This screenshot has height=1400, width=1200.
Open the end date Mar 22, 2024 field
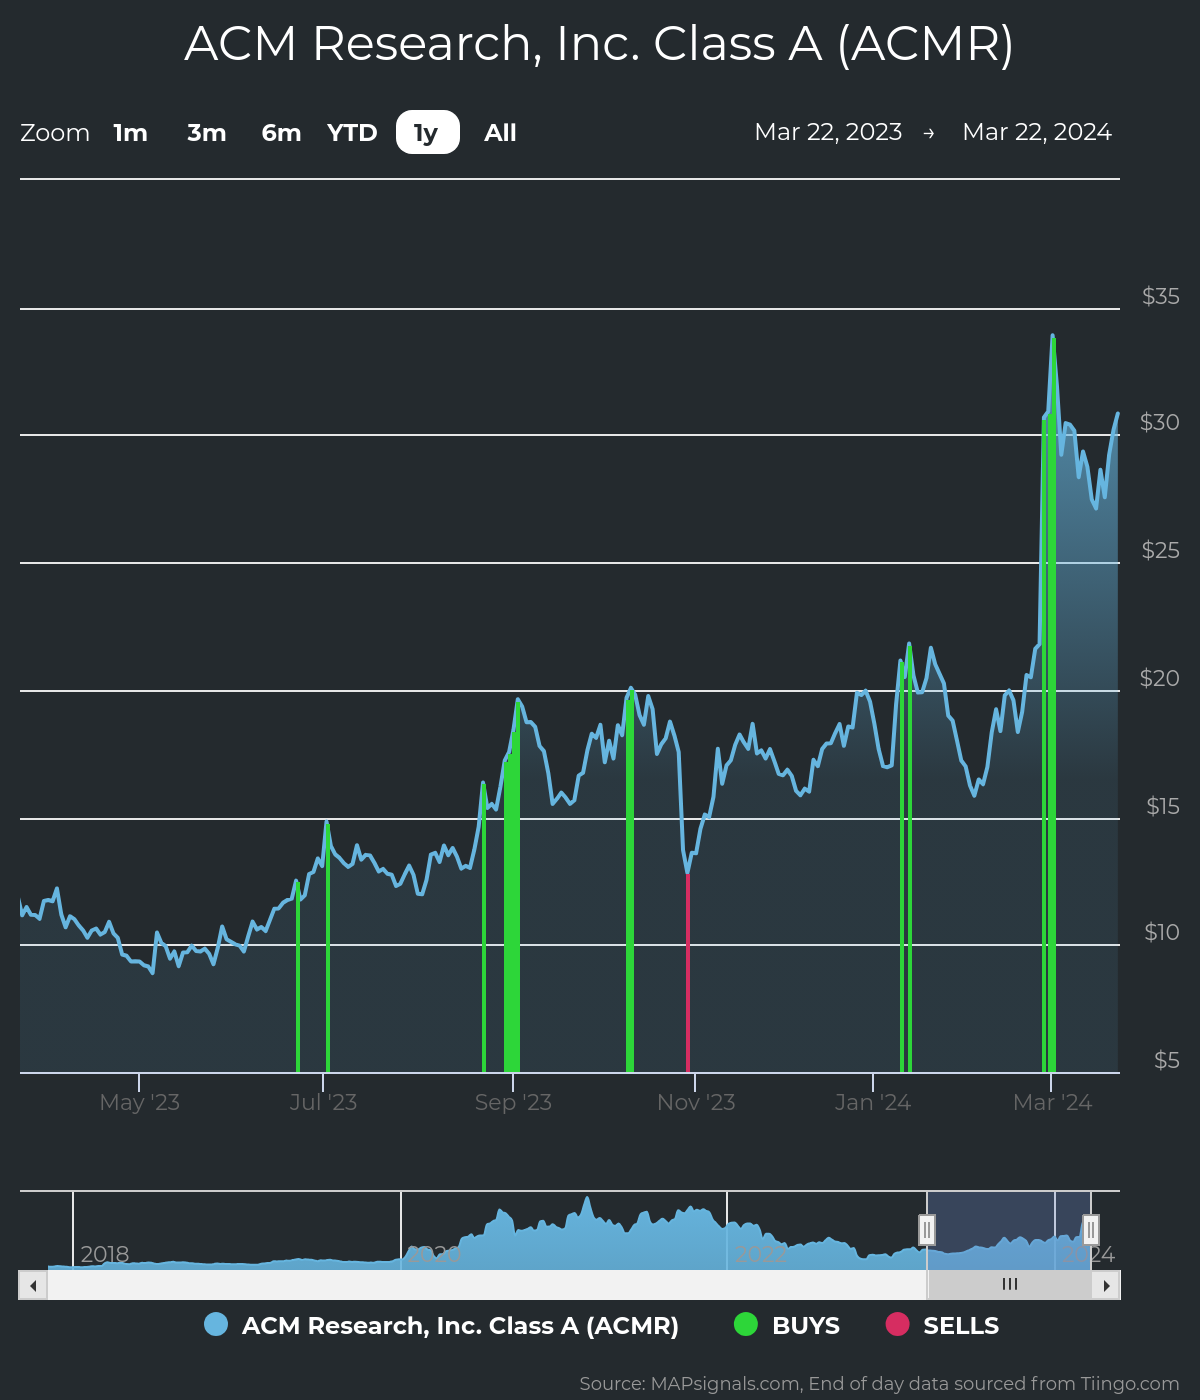pyautogui.click(x=1038, y=132)
